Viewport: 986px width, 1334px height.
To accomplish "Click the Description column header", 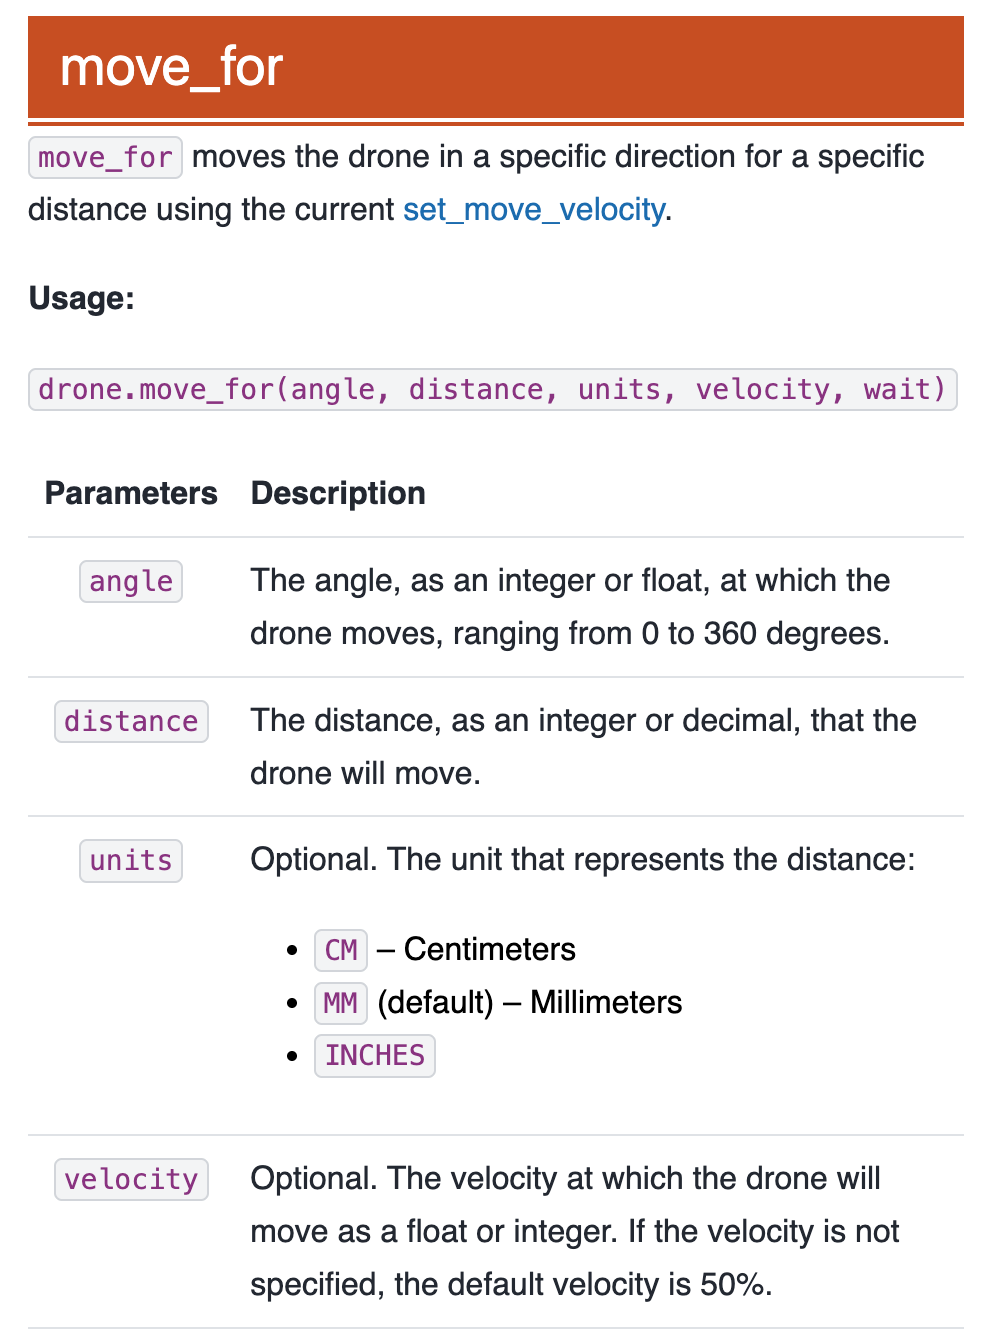I will click(x=338, y=493).
